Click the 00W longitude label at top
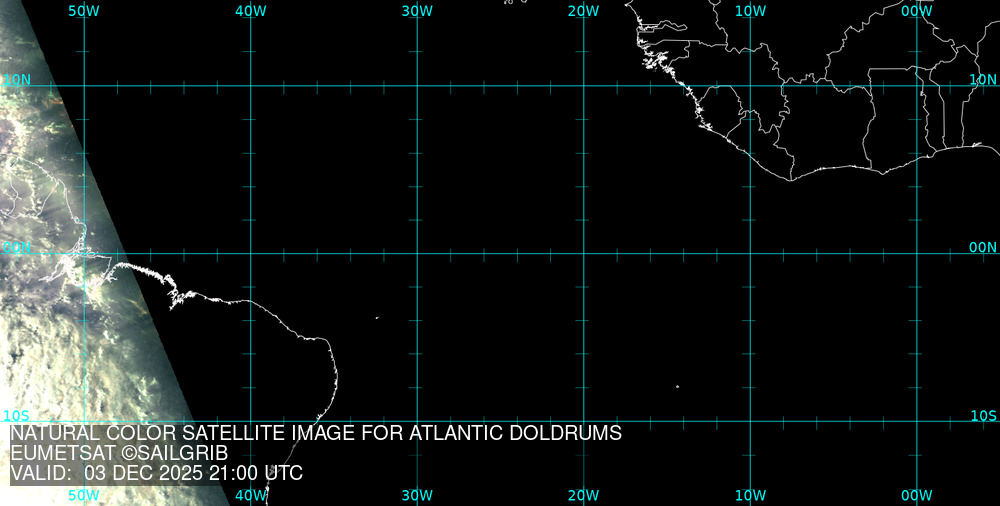Image resolution: width=1000 pixels, height=506 pixels. click(917, 11)
